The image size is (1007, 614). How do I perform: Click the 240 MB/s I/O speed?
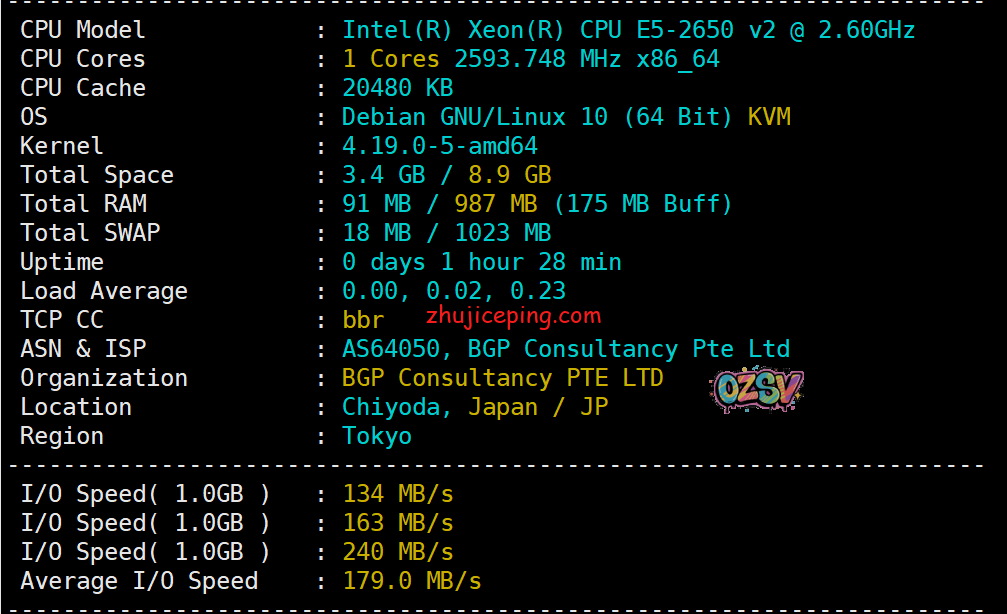[398, 552]
